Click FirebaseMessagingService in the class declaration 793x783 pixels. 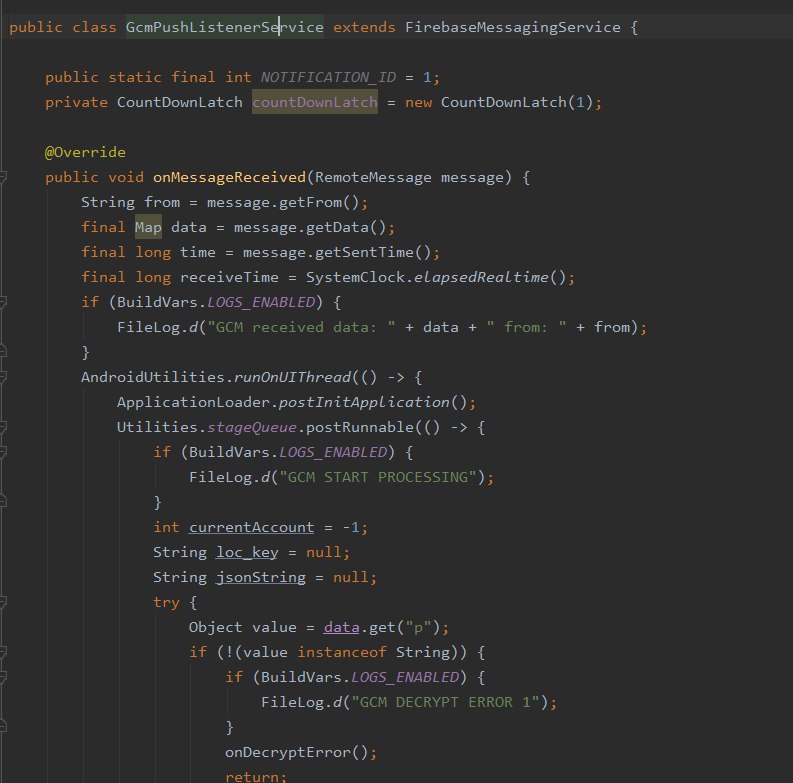[512, 27]
